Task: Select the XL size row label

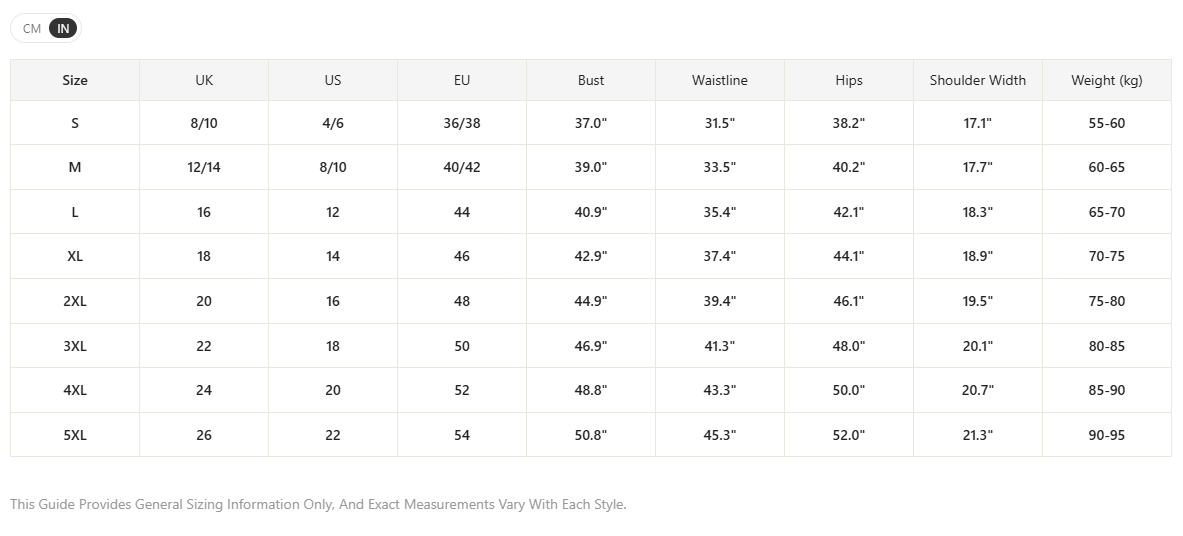Action: (75, 257)
